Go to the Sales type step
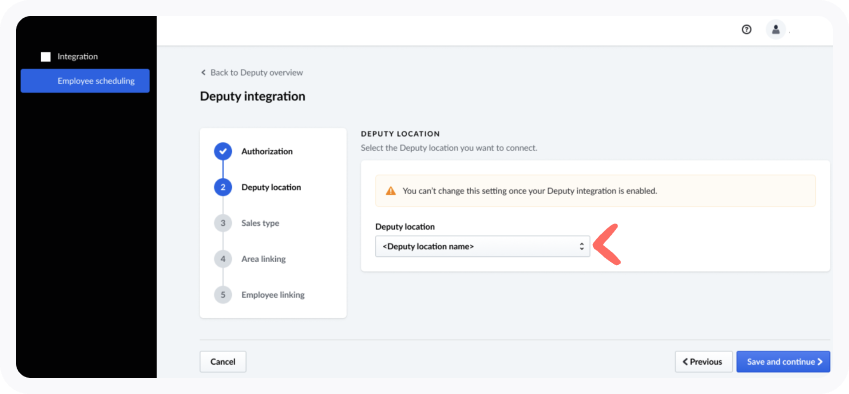849x394 pixels. tap(260, 223)
